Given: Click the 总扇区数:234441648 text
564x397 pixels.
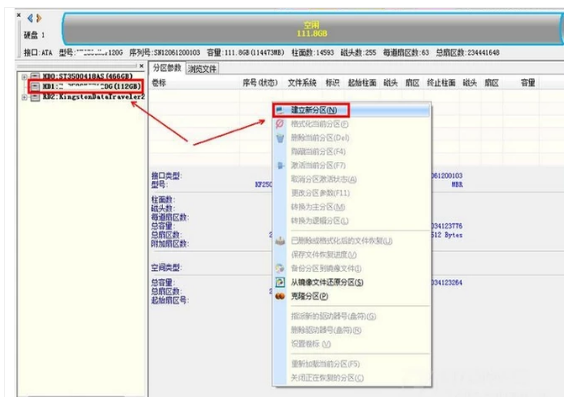Looking at the screenshot, I should (468, 53).
